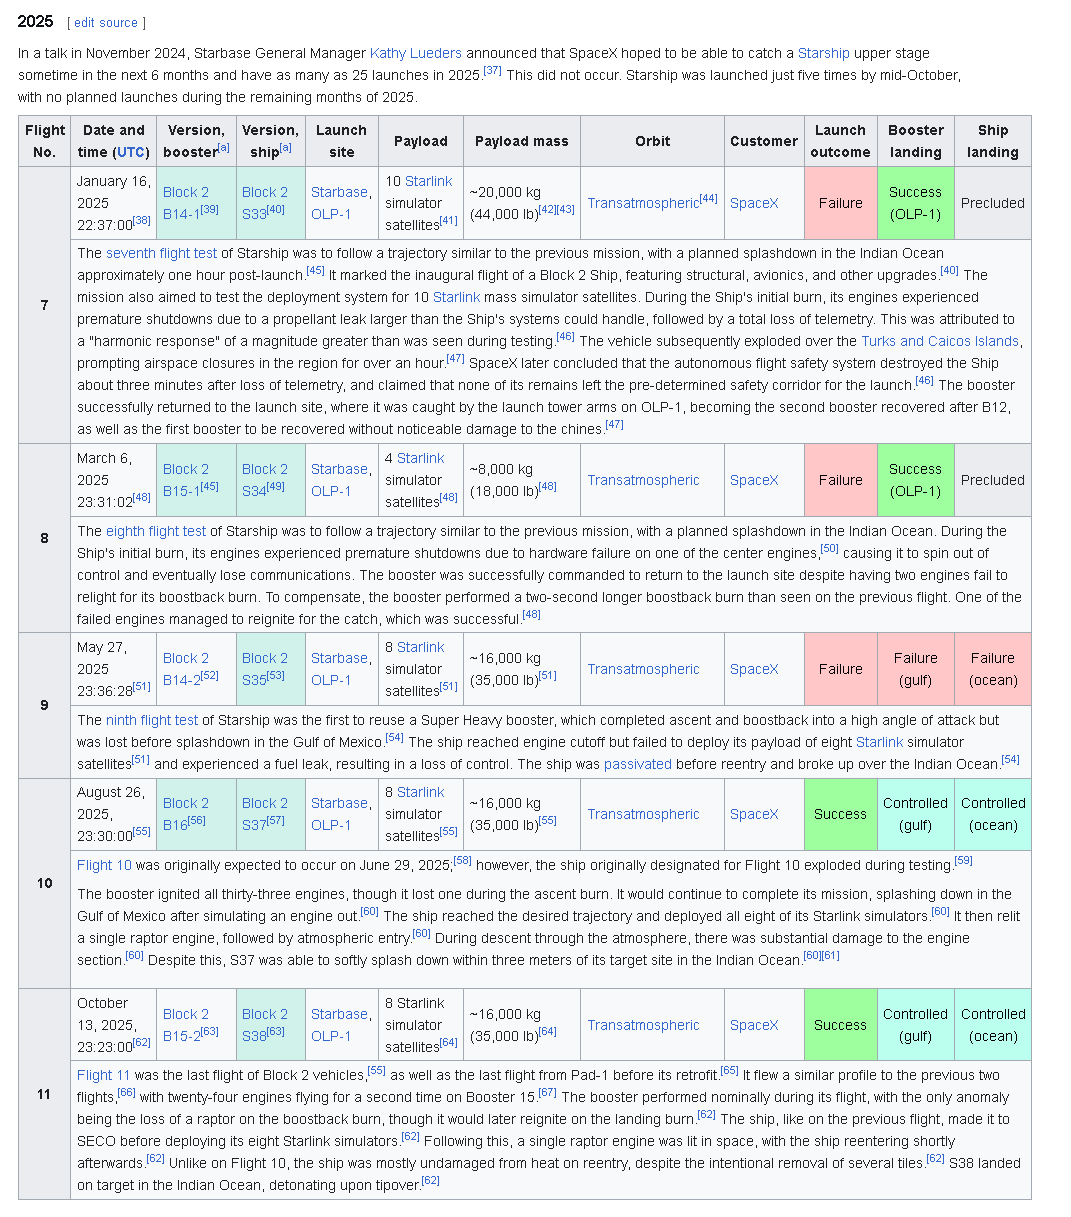Select the 'Launch outcome' column header
1071x1217 pixels.
click(840, 141)
